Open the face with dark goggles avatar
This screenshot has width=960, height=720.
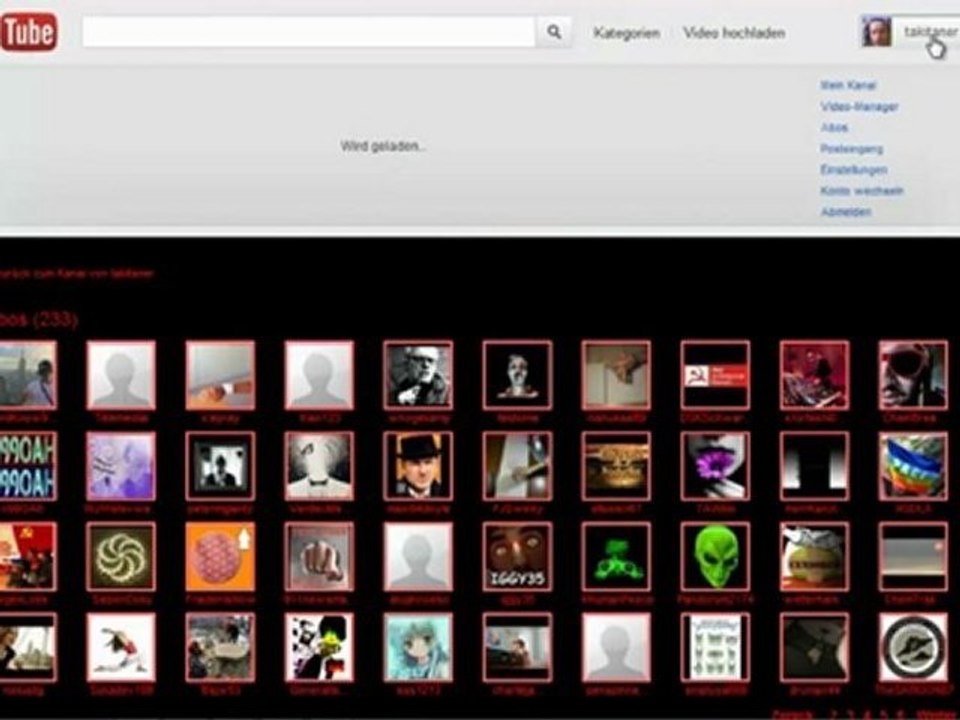pyautogui.click(x=913, y=375)
